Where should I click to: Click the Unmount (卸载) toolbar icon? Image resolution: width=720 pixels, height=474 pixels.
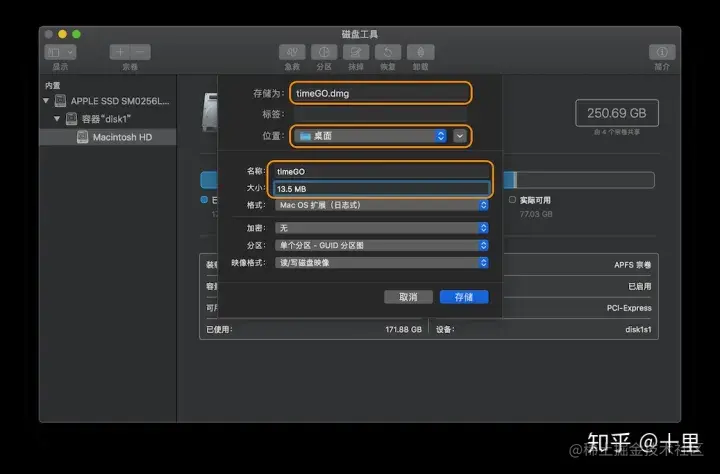coord(420,52)
